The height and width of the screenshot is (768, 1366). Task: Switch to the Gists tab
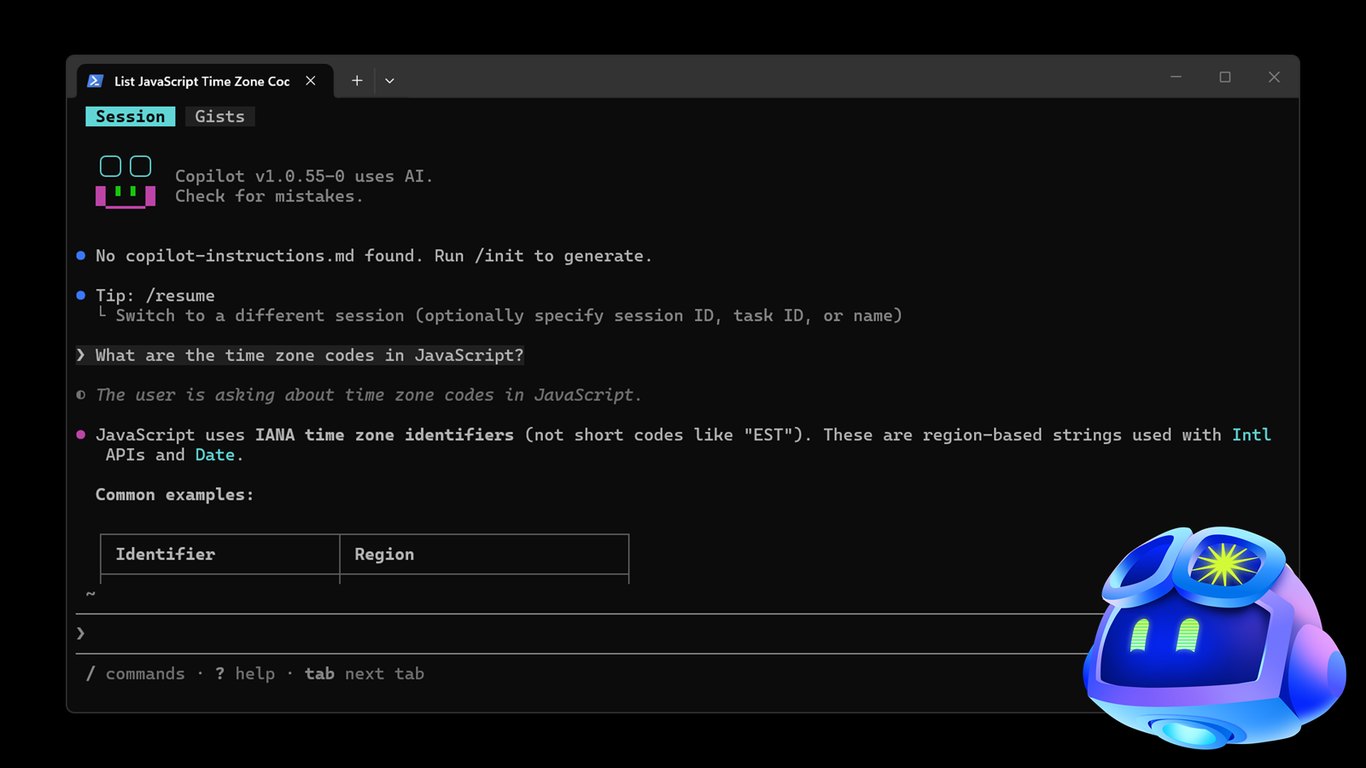click(x=220, y=116)
